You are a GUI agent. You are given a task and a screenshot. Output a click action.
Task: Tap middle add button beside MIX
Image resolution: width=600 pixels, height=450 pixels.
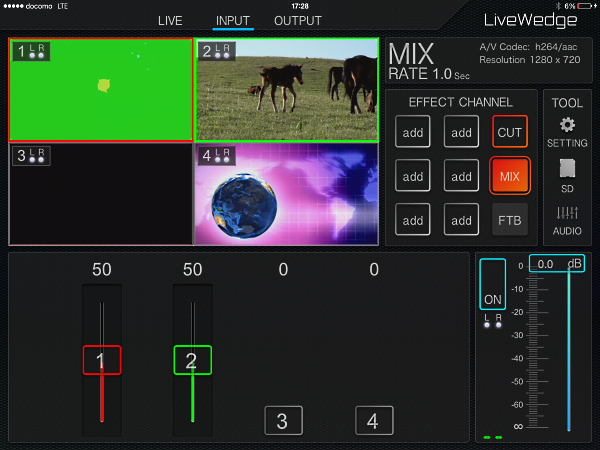(x=461, y=176)
